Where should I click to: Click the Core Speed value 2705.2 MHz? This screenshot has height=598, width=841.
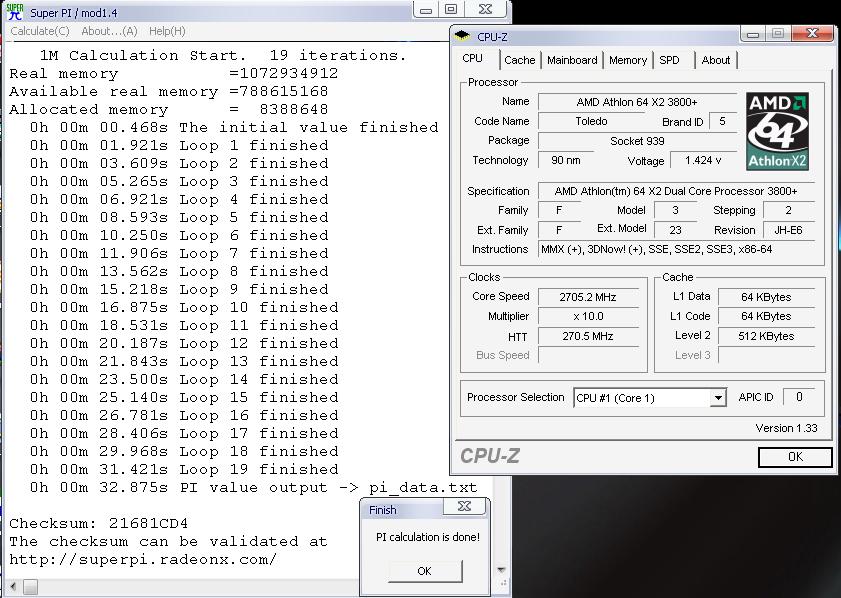point(588,297)
